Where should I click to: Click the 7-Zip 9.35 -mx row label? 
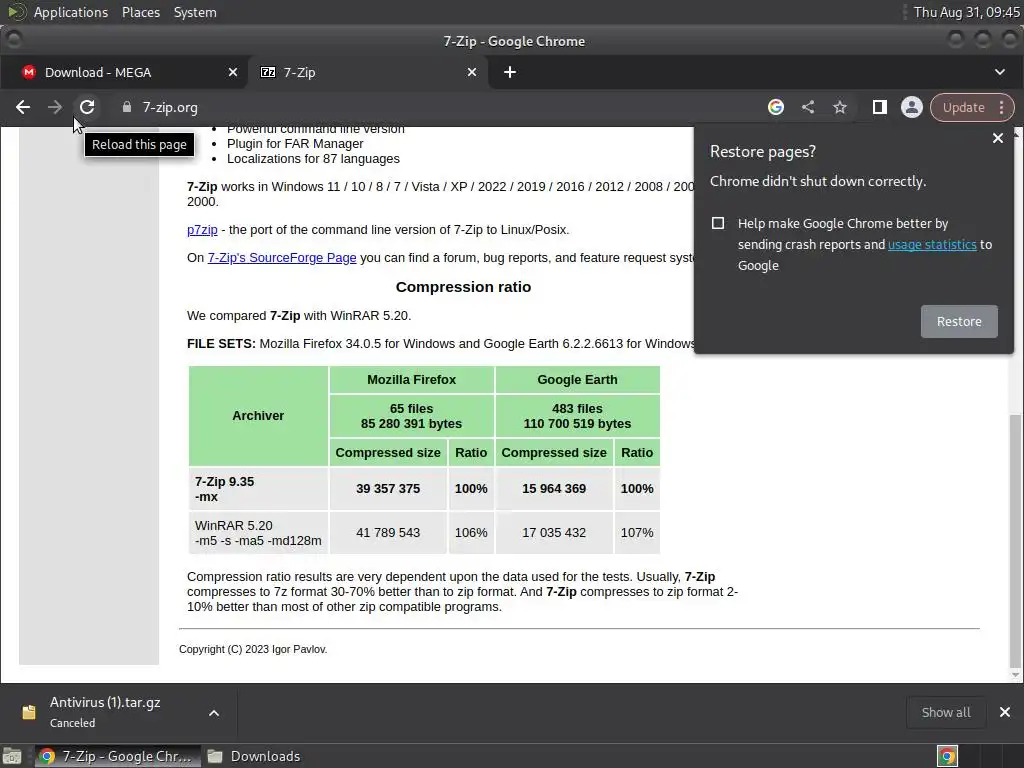tap(258, 488)
